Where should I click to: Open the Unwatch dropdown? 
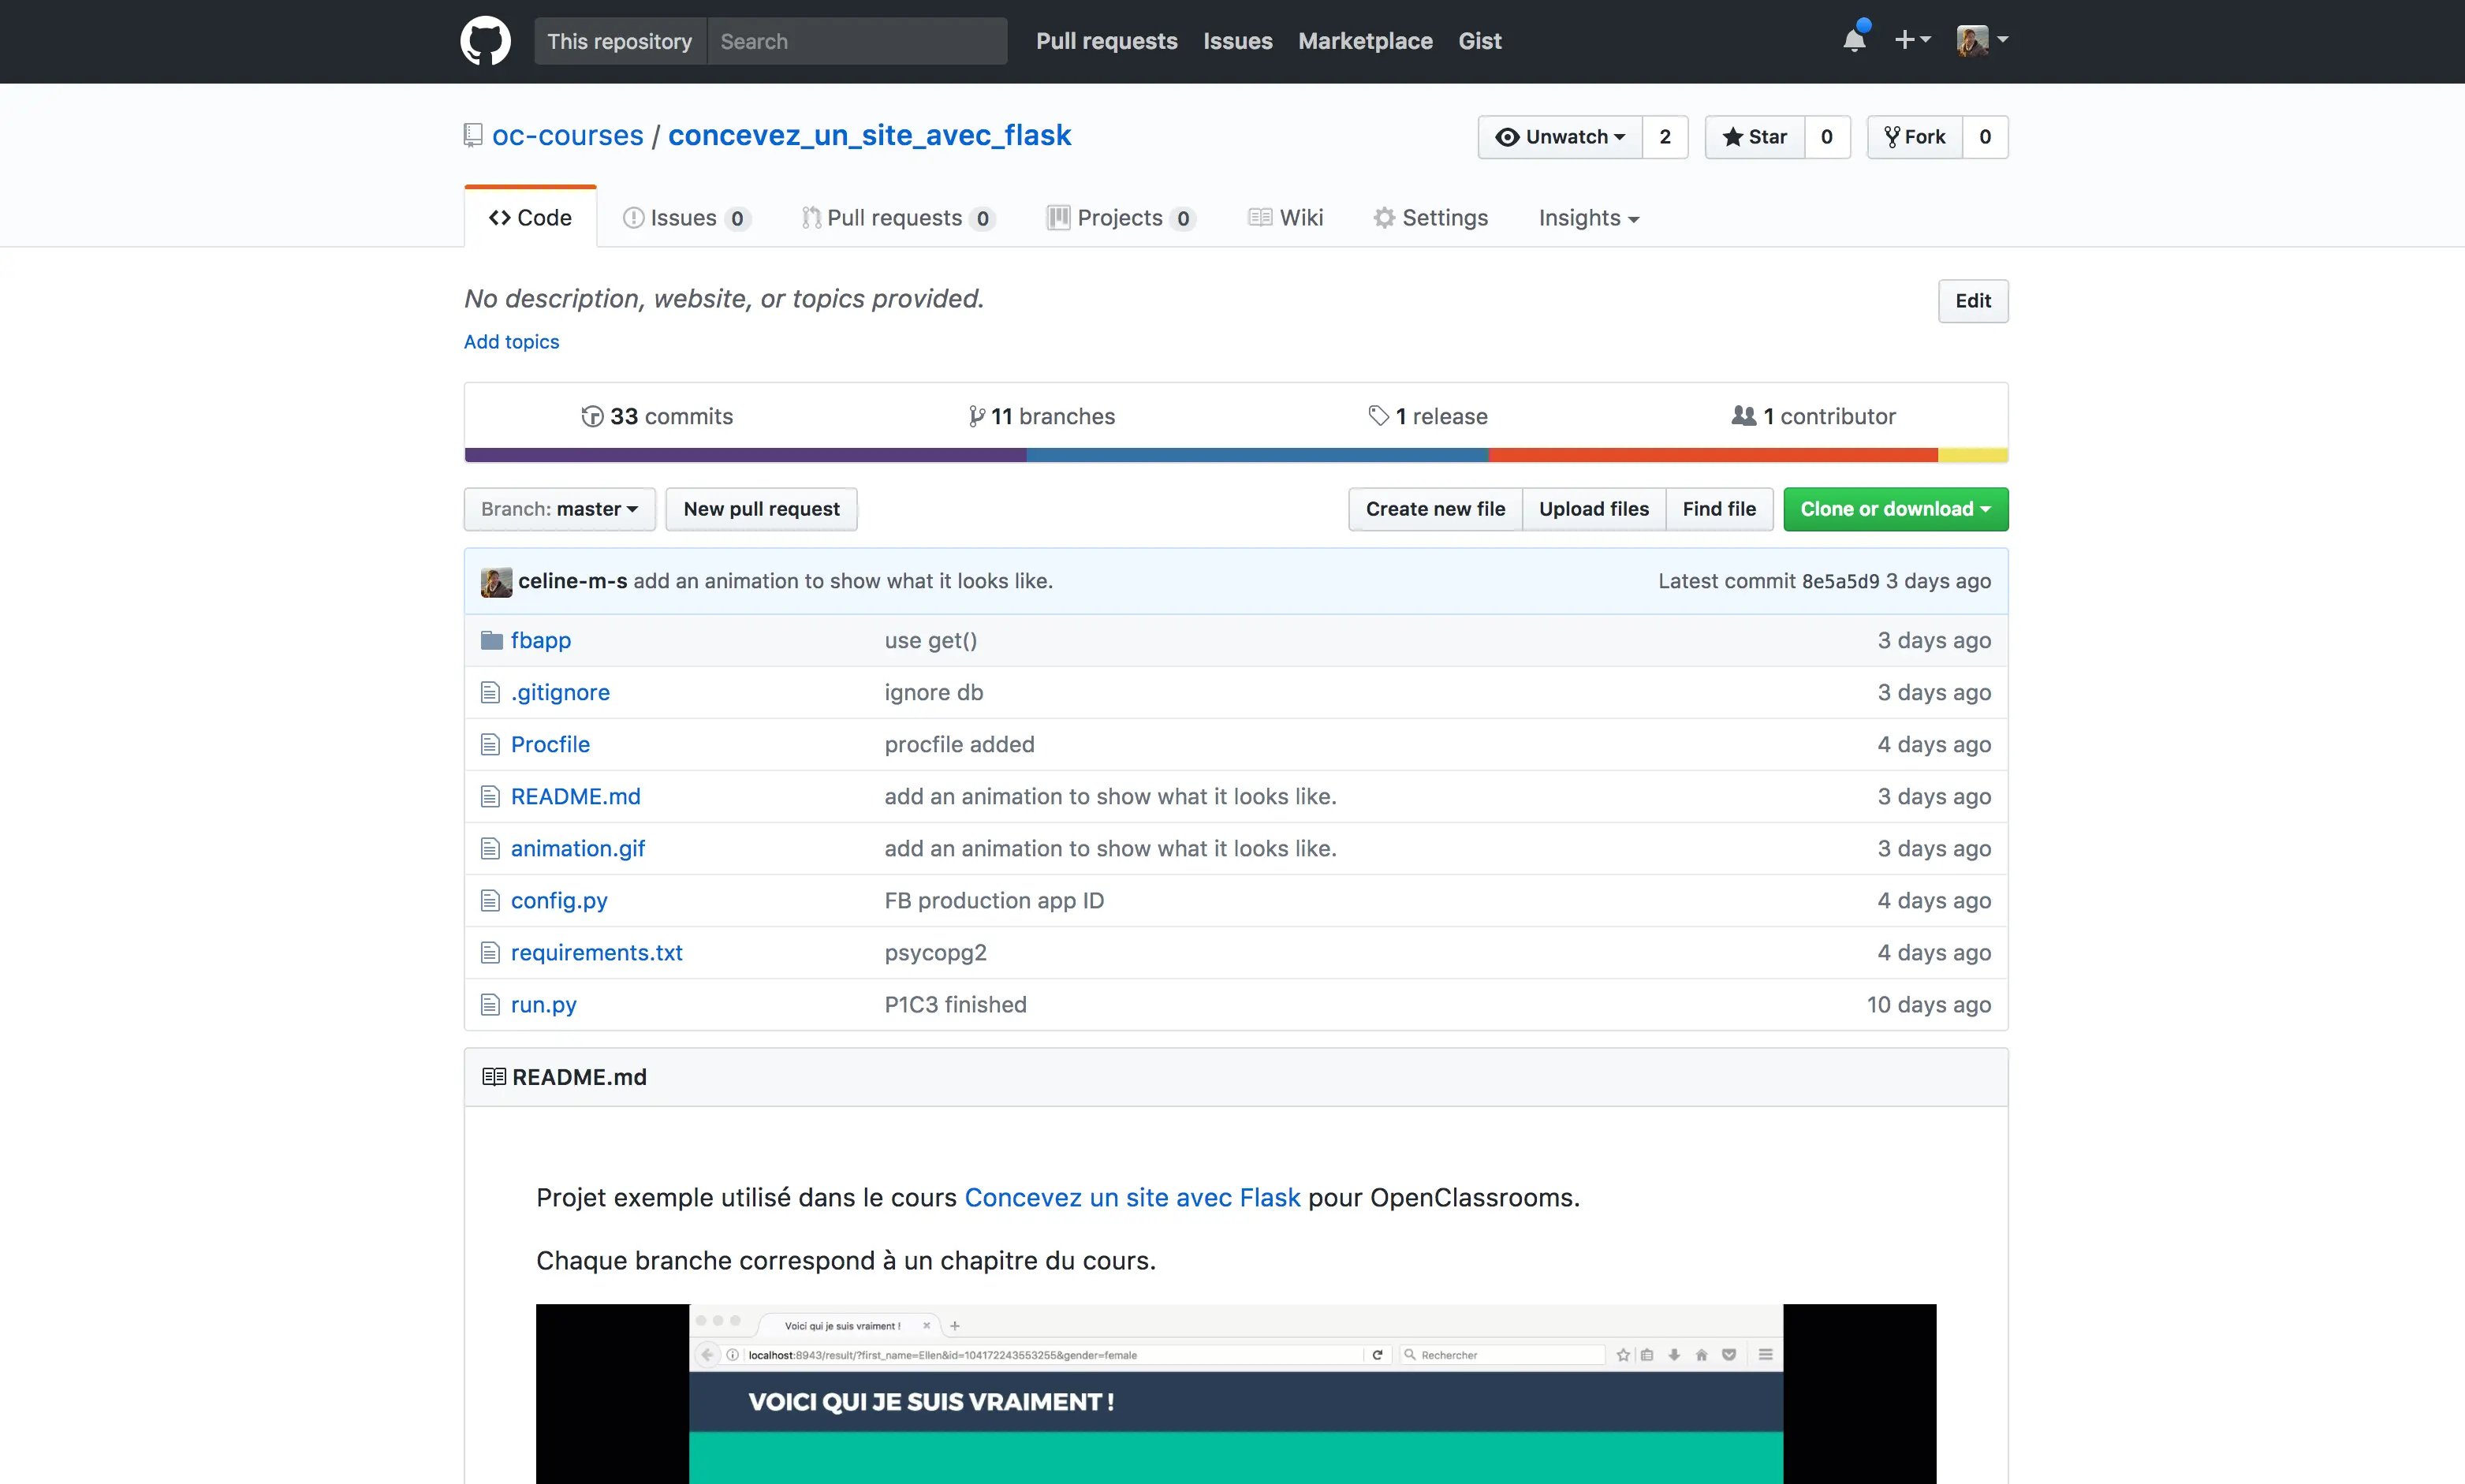1559,137
